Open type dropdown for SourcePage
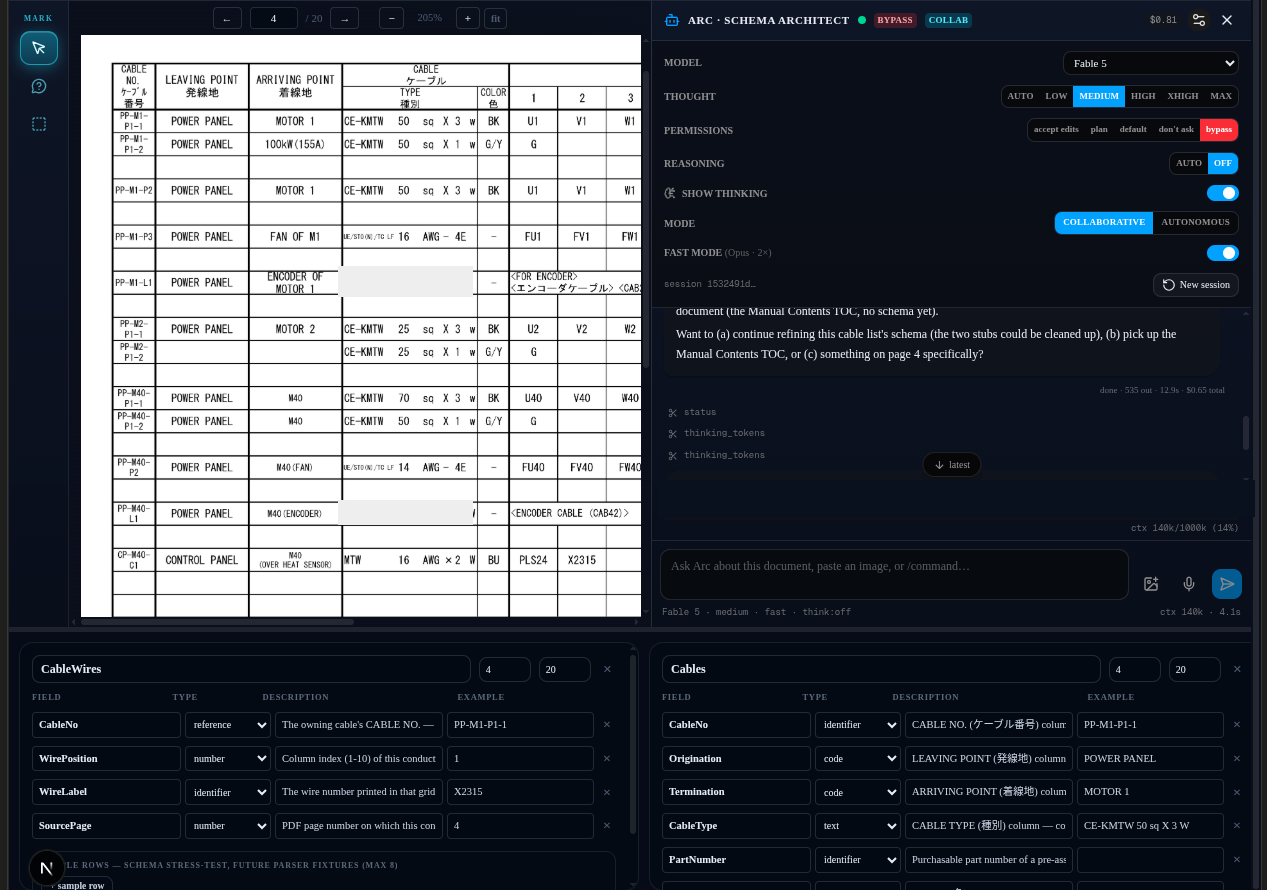This screenshot has width=1267, height=890. pyautogui.click(x=228, y=826)
